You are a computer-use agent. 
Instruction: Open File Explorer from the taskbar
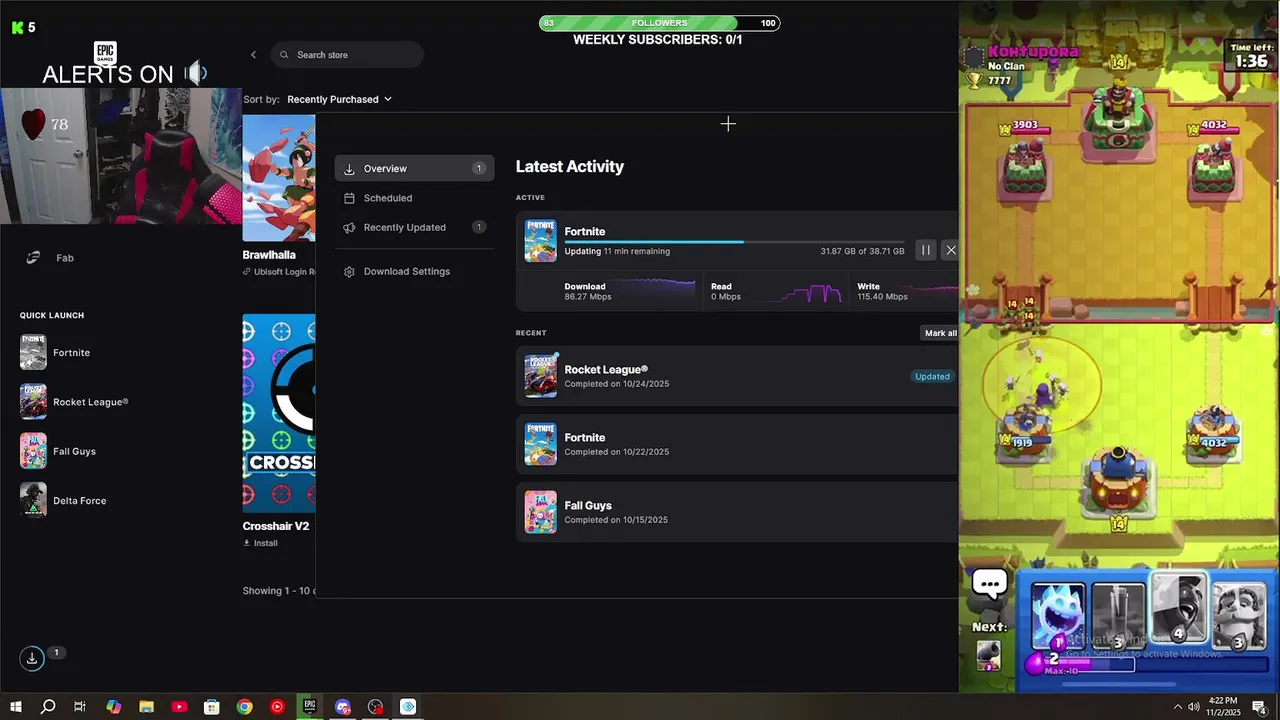(x=146, y=707)
